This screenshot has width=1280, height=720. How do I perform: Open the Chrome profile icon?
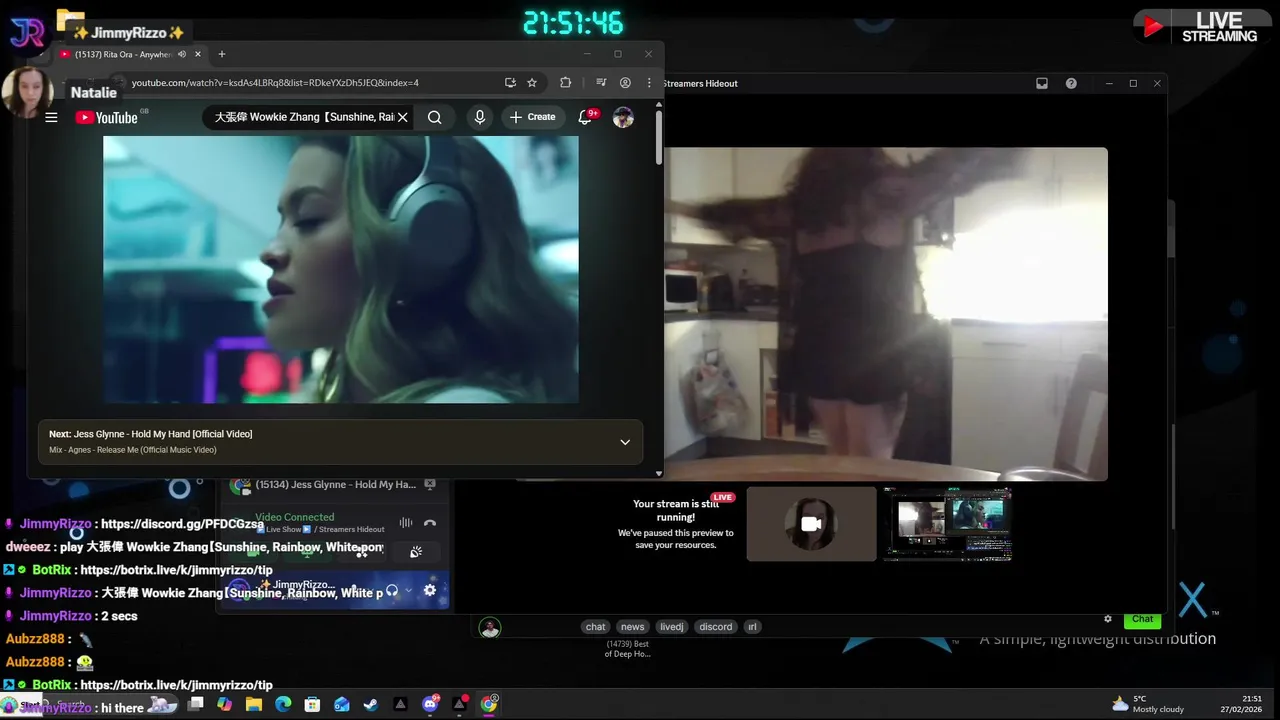(x=625, y=83)
